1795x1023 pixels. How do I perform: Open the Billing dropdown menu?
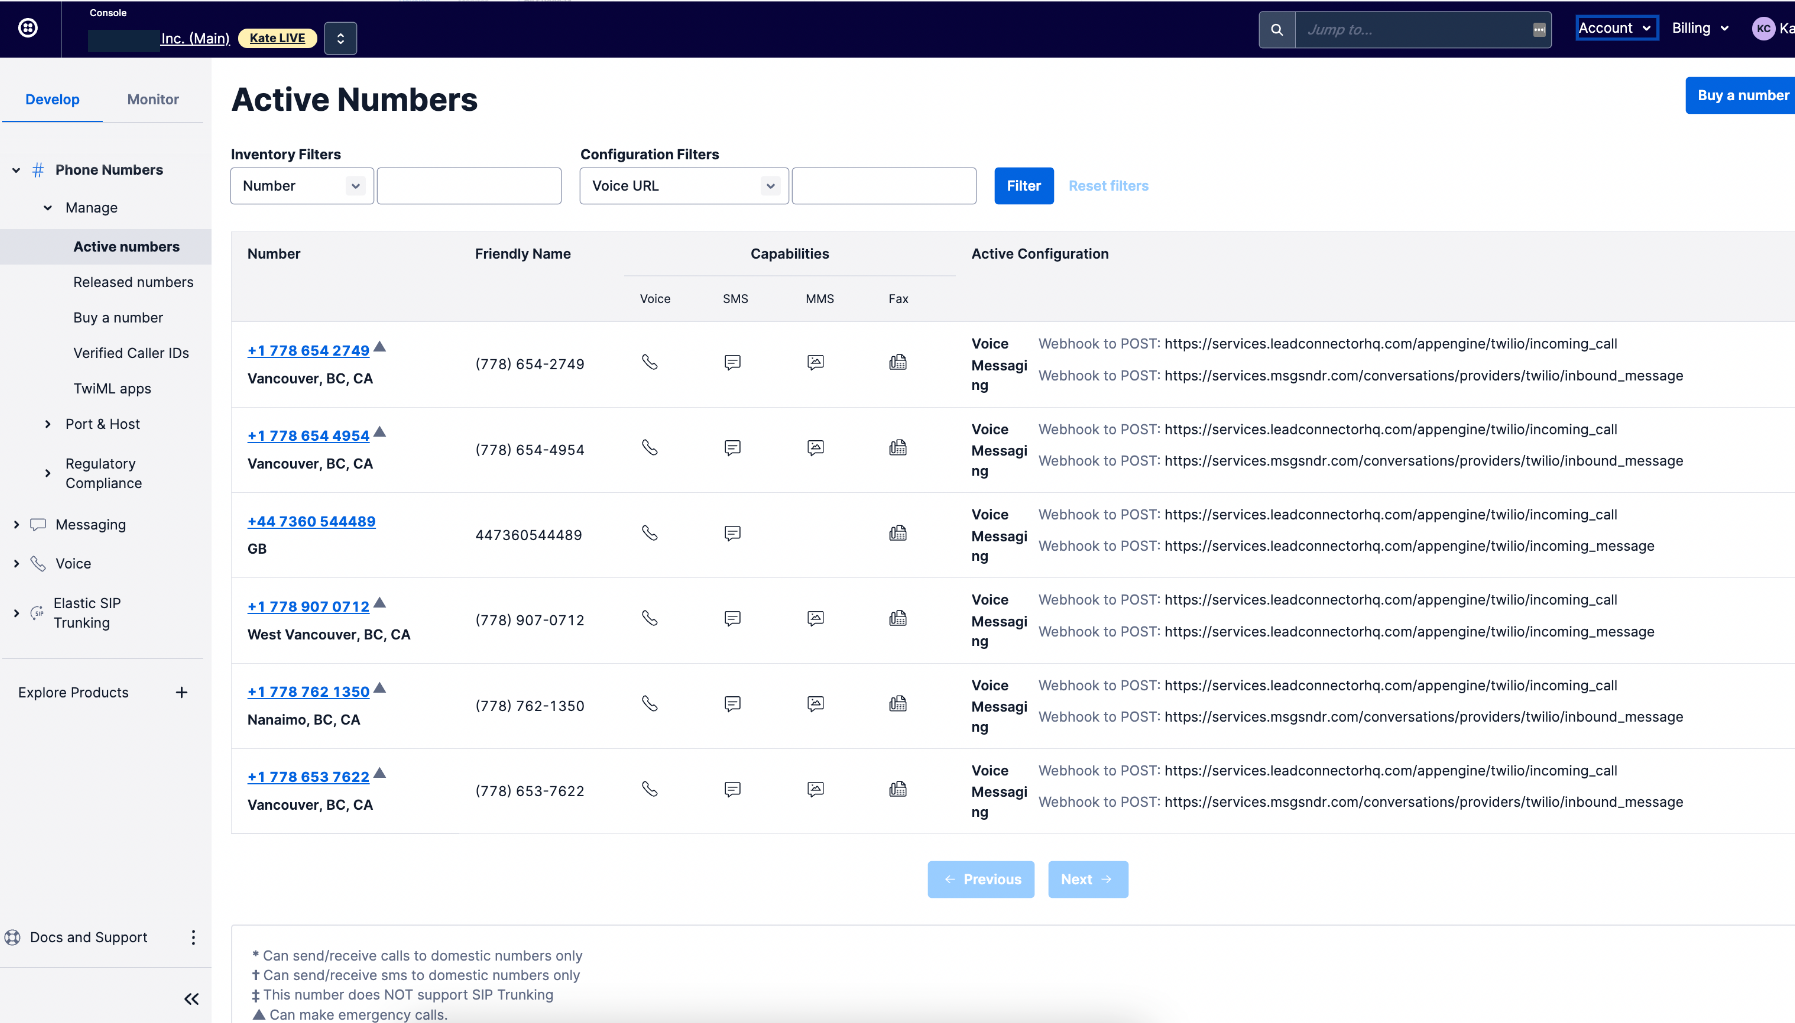click(1700, 28)
